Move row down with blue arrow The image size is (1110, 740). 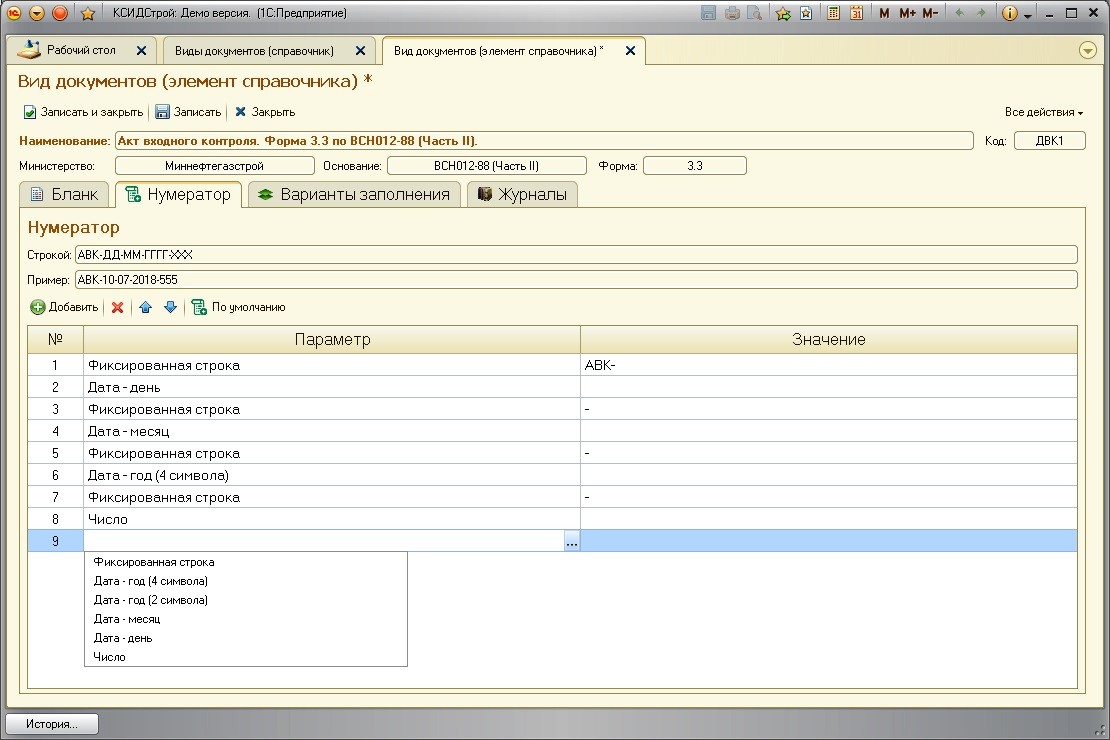(x=170, y=307)
